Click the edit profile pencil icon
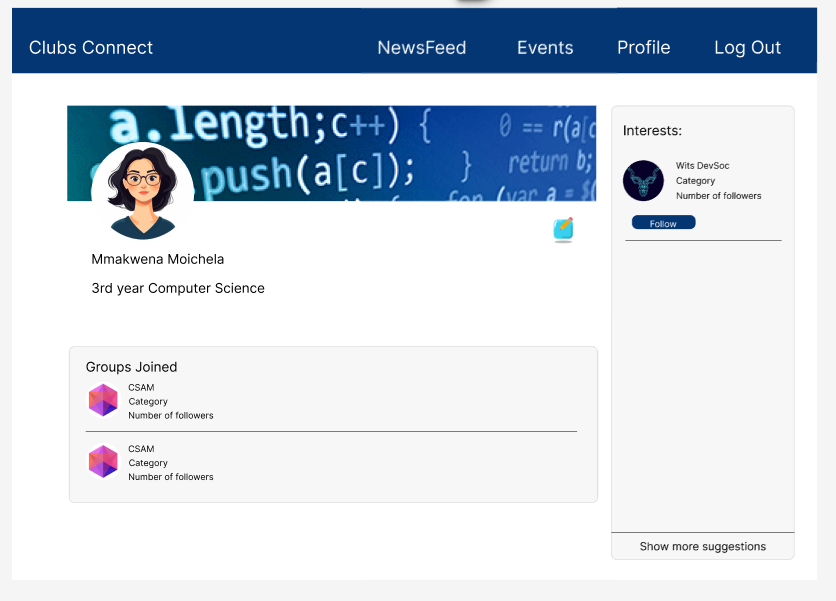 (x=563, y=229)
